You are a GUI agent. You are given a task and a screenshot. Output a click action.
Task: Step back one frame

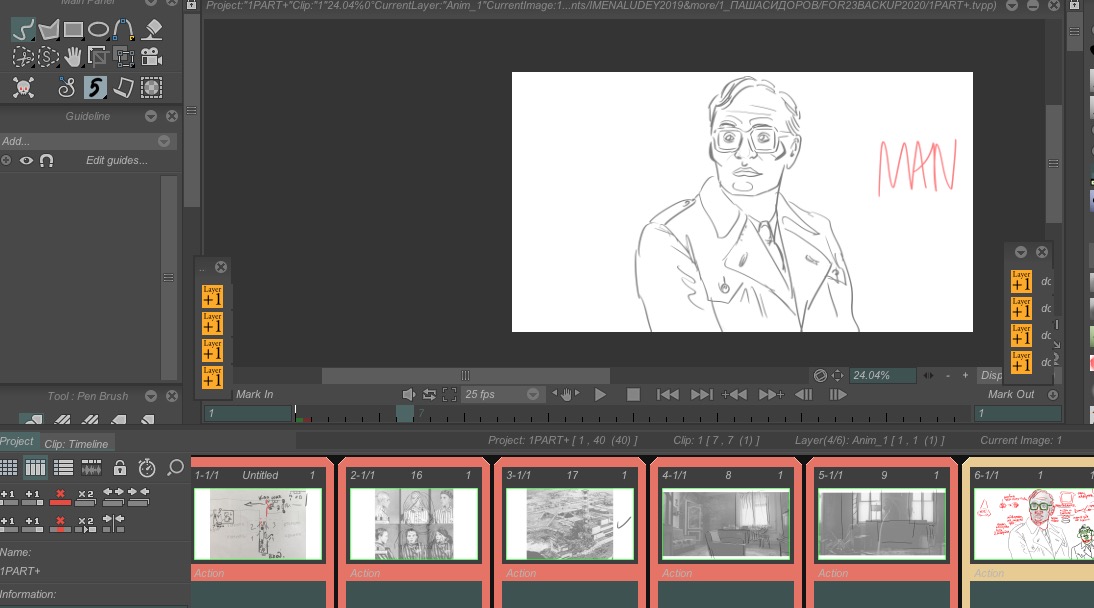[x=803, y=394]
